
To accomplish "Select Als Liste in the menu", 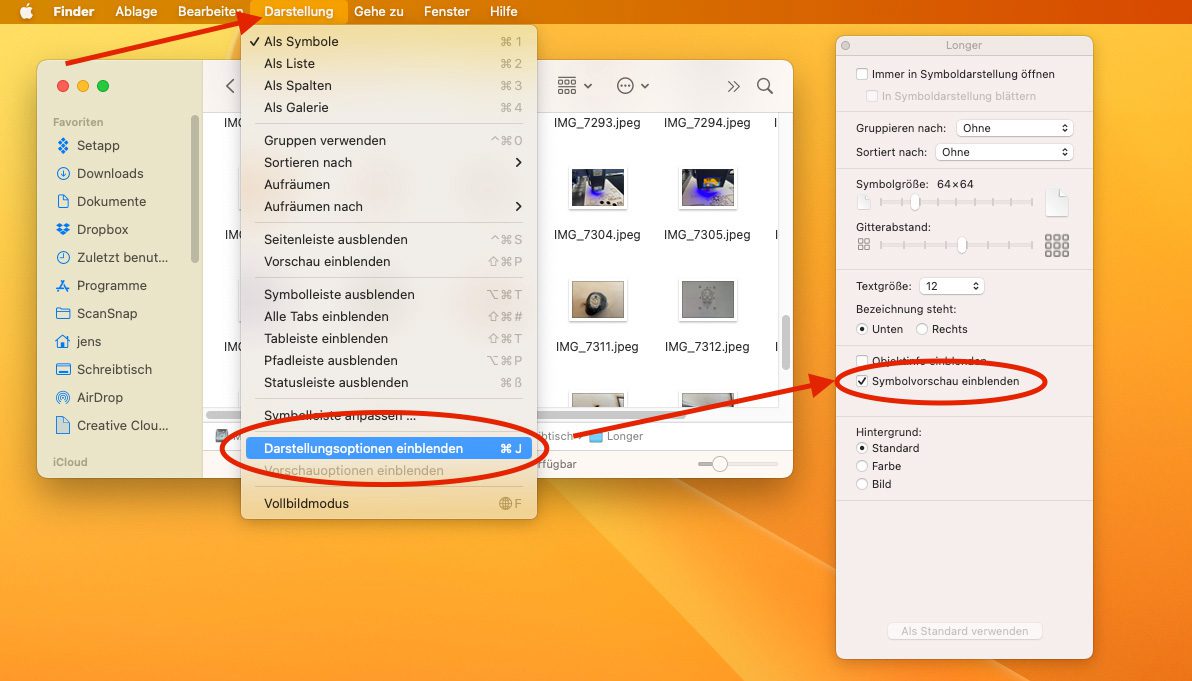I will 289,64.
